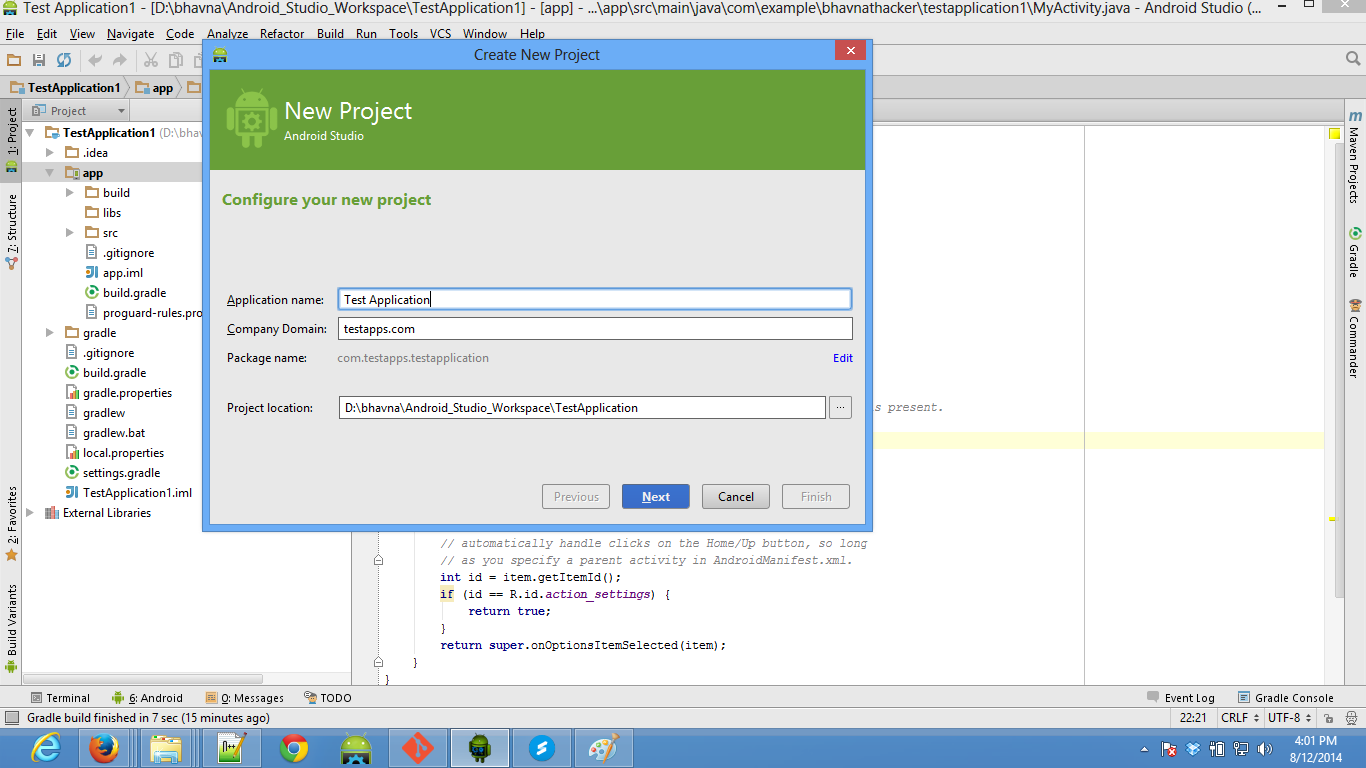
Task: Click Next in the New Project wizard
Action: click(655, 496)
